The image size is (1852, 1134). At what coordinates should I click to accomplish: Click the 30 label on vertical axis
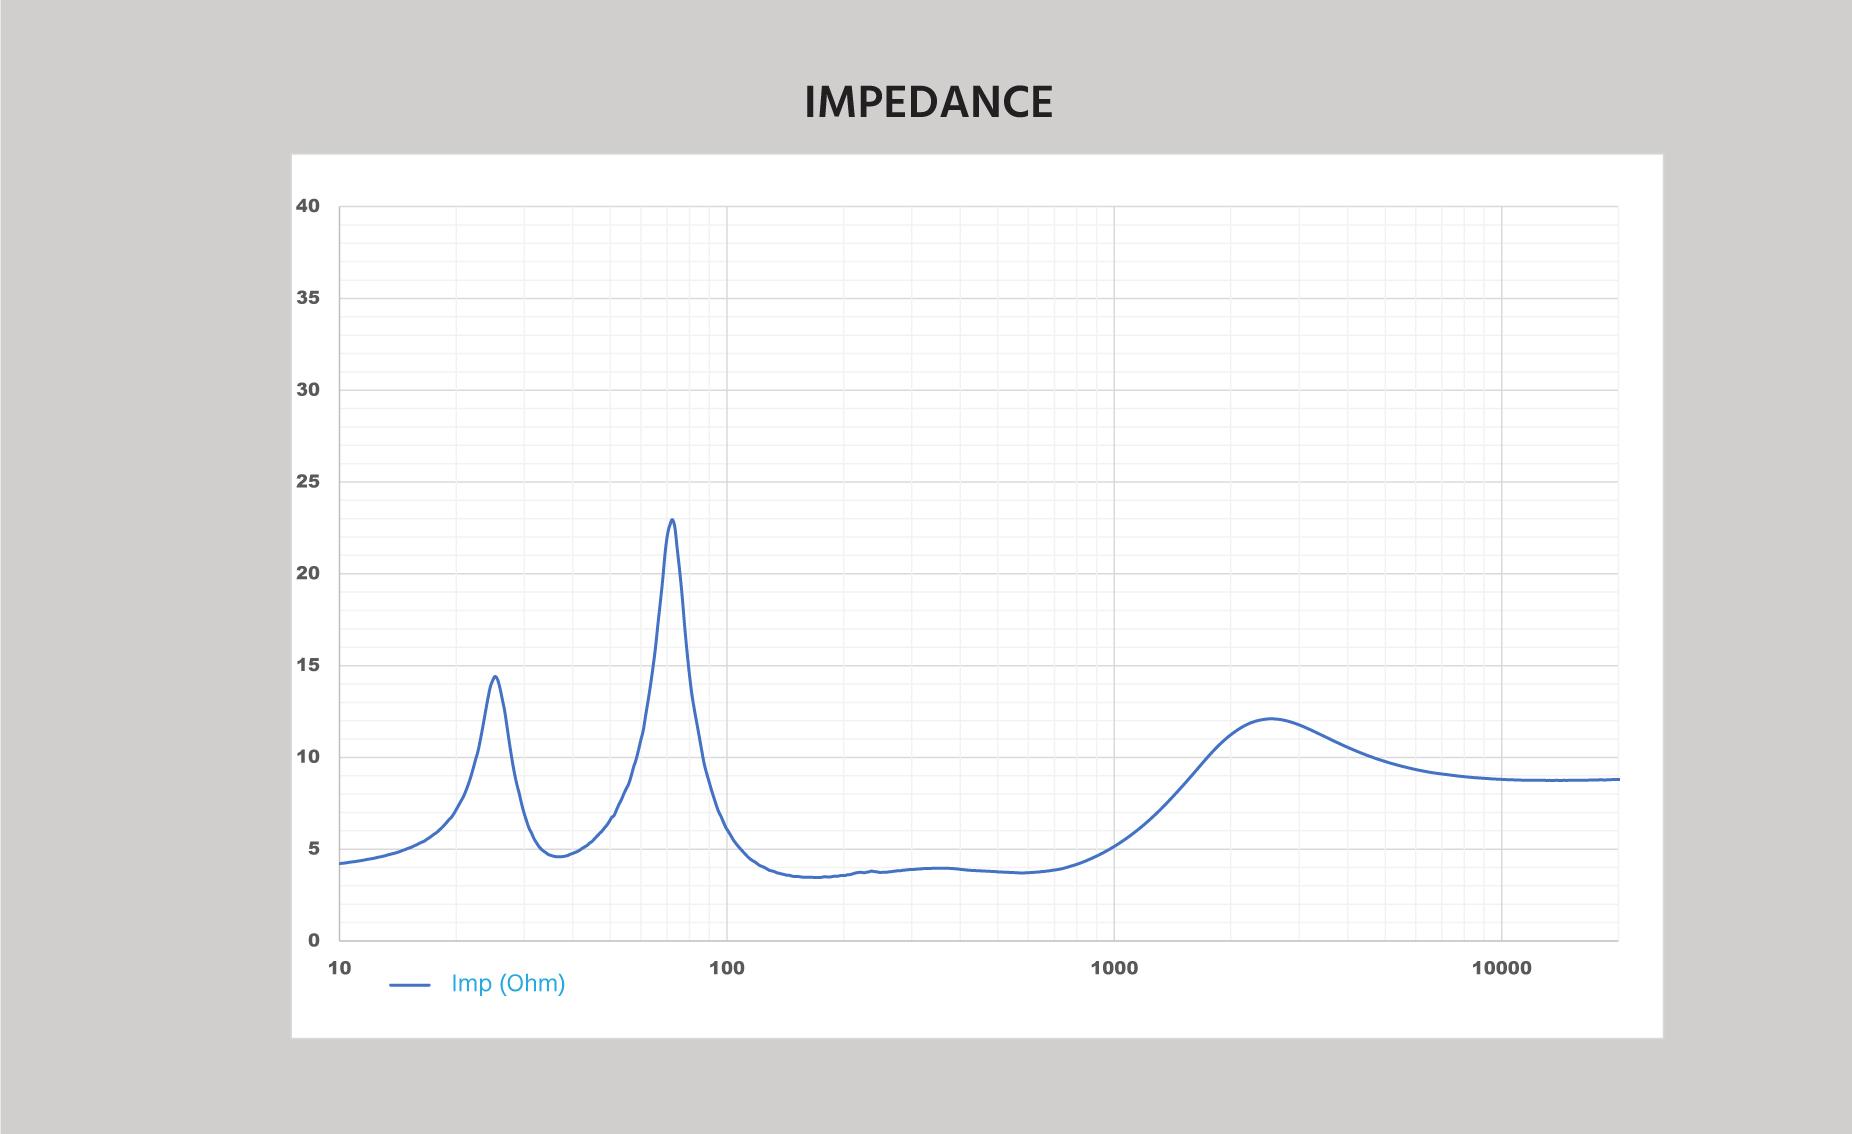(308, 390)
